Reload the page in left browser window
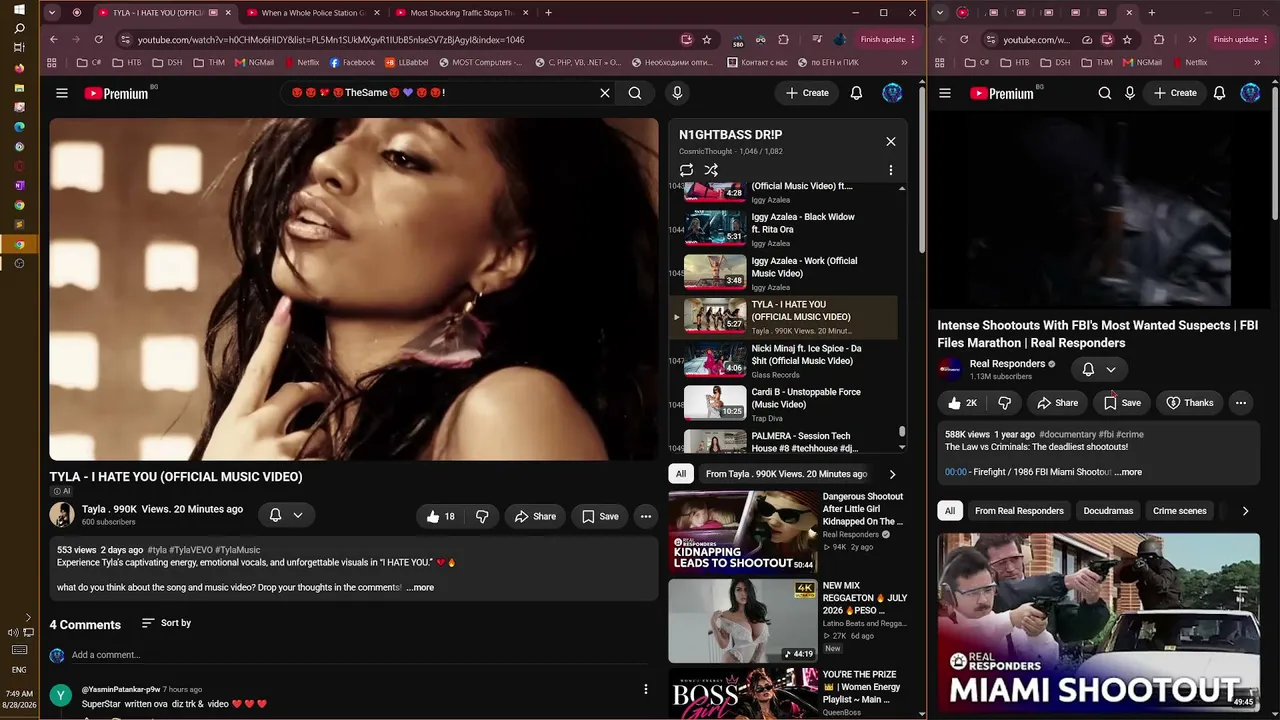 (x=98, y=39)
